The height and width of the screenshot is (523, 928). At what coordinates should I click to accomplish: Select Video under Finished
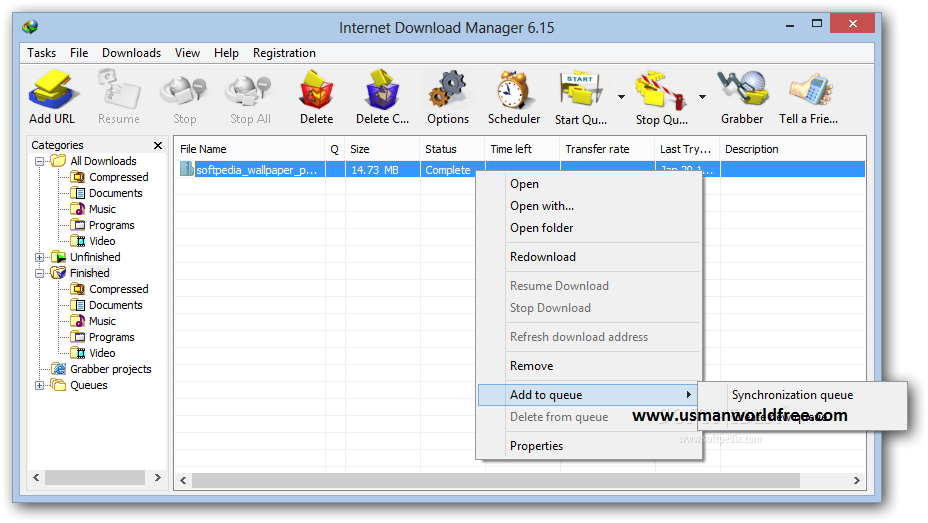point(102,353)
